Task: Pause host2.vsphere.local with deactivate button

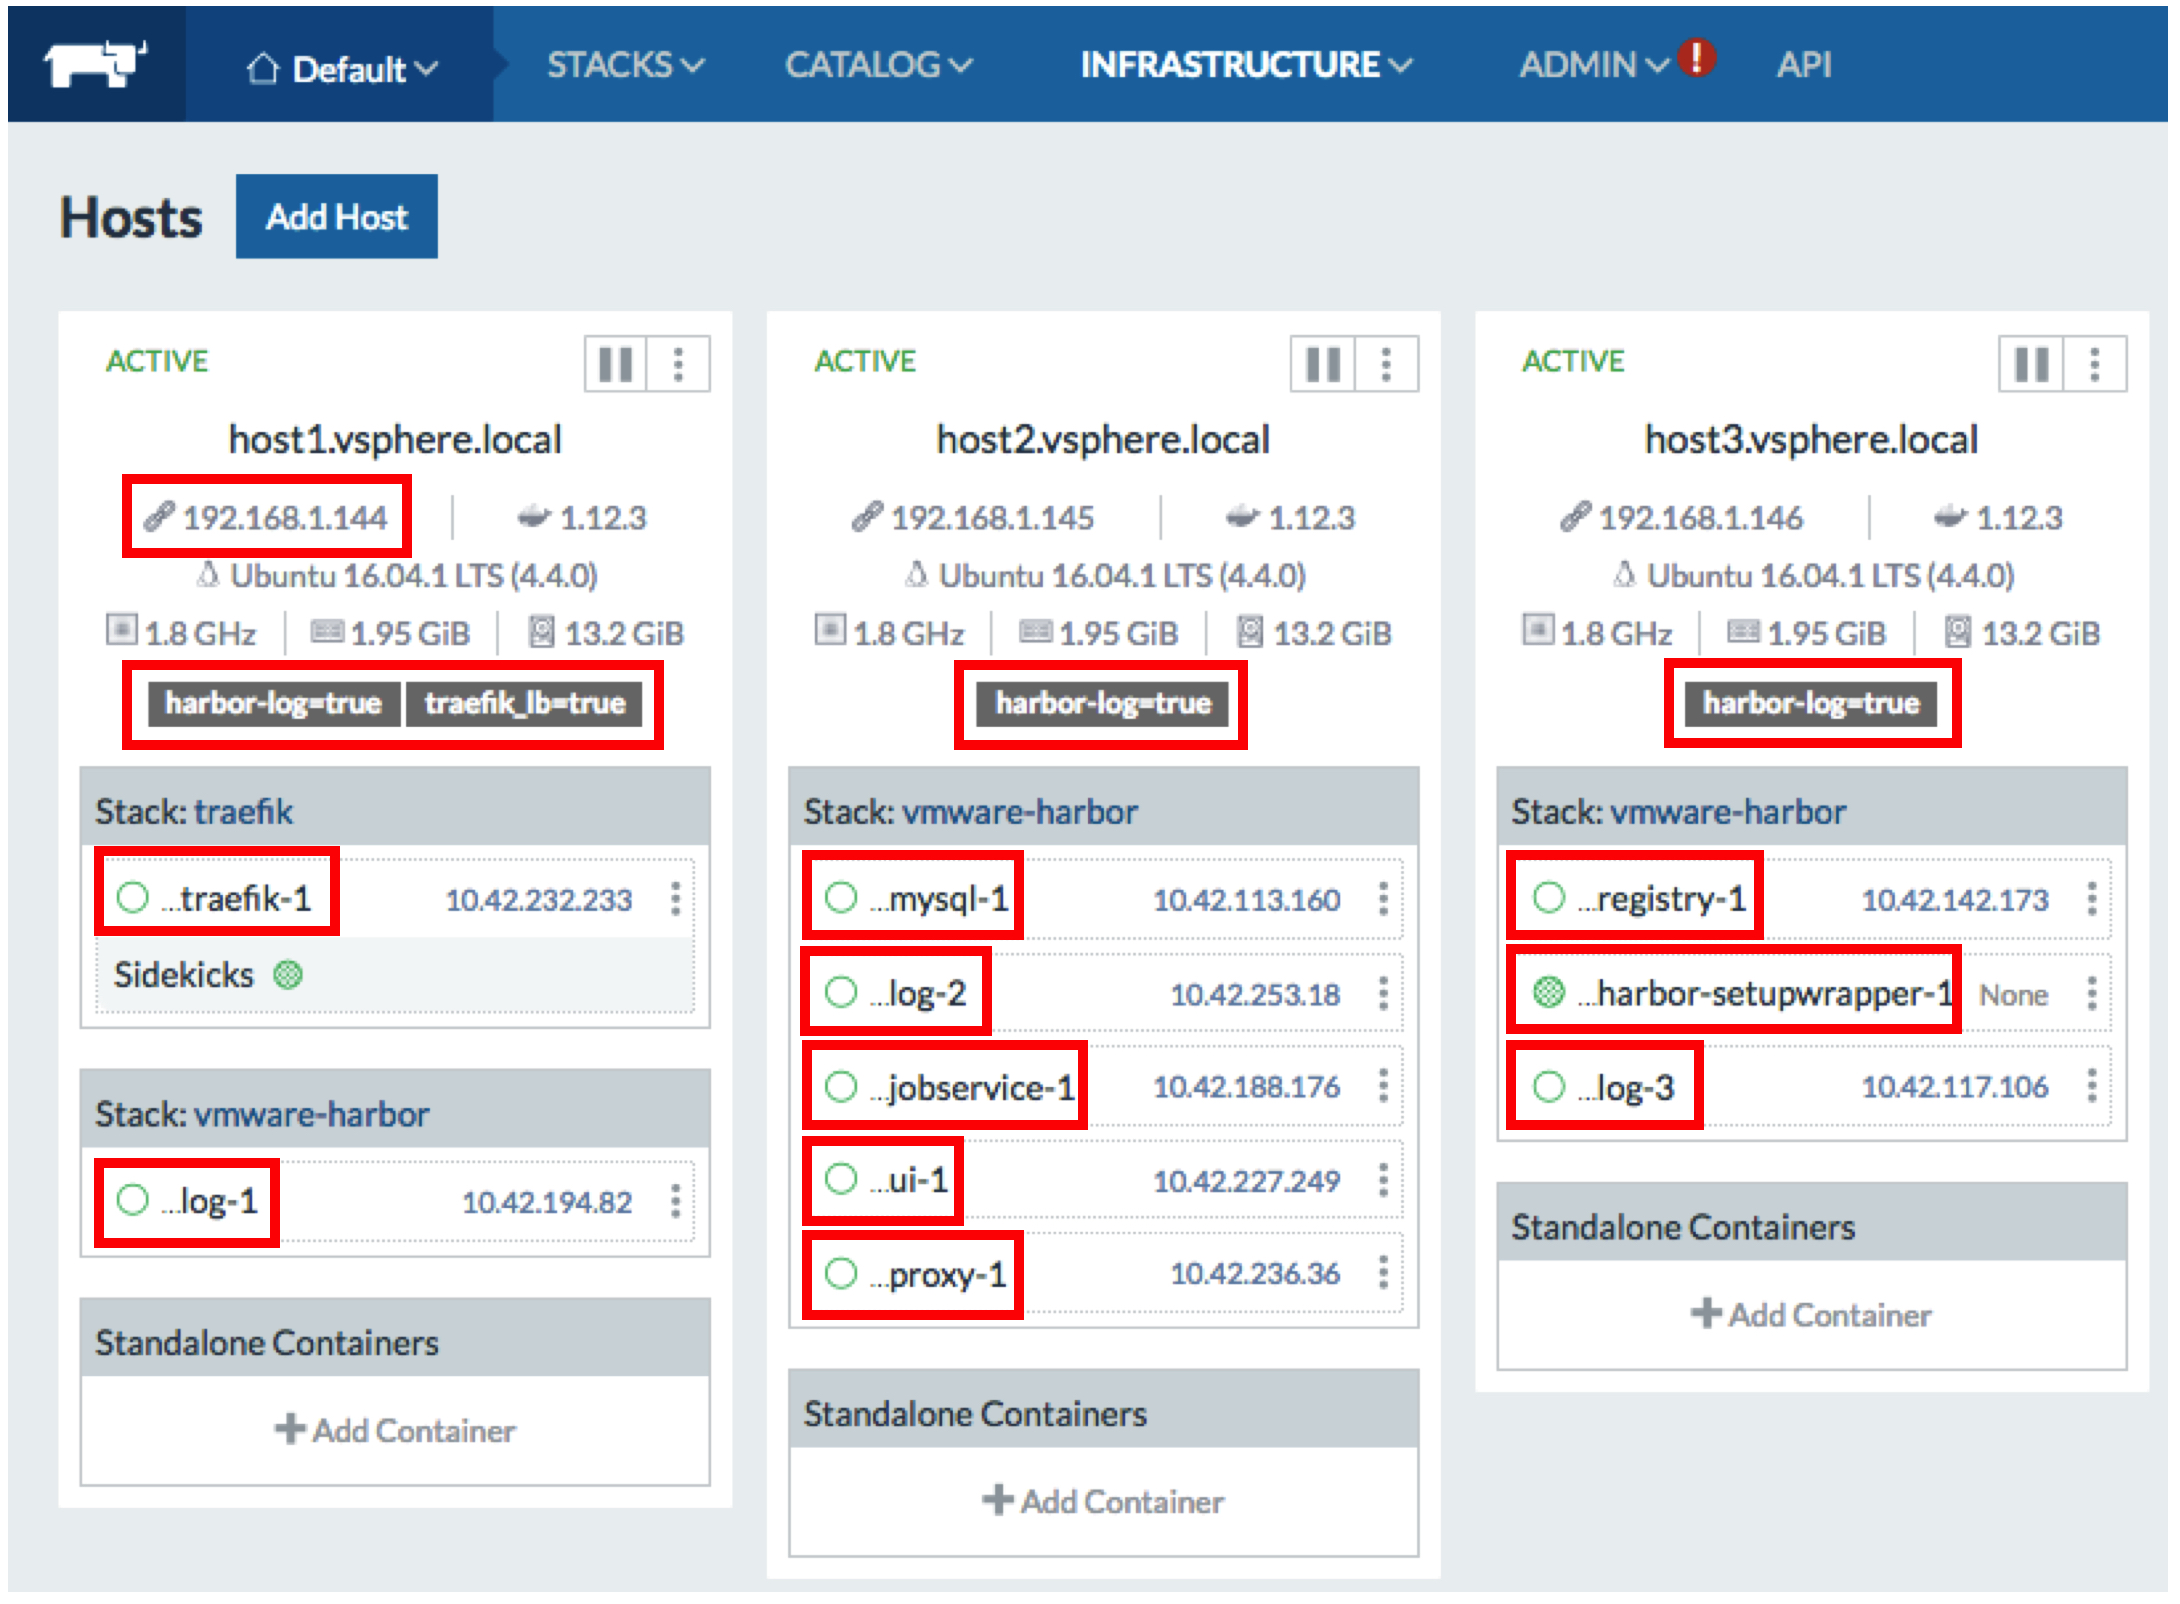Action: 1323,364
